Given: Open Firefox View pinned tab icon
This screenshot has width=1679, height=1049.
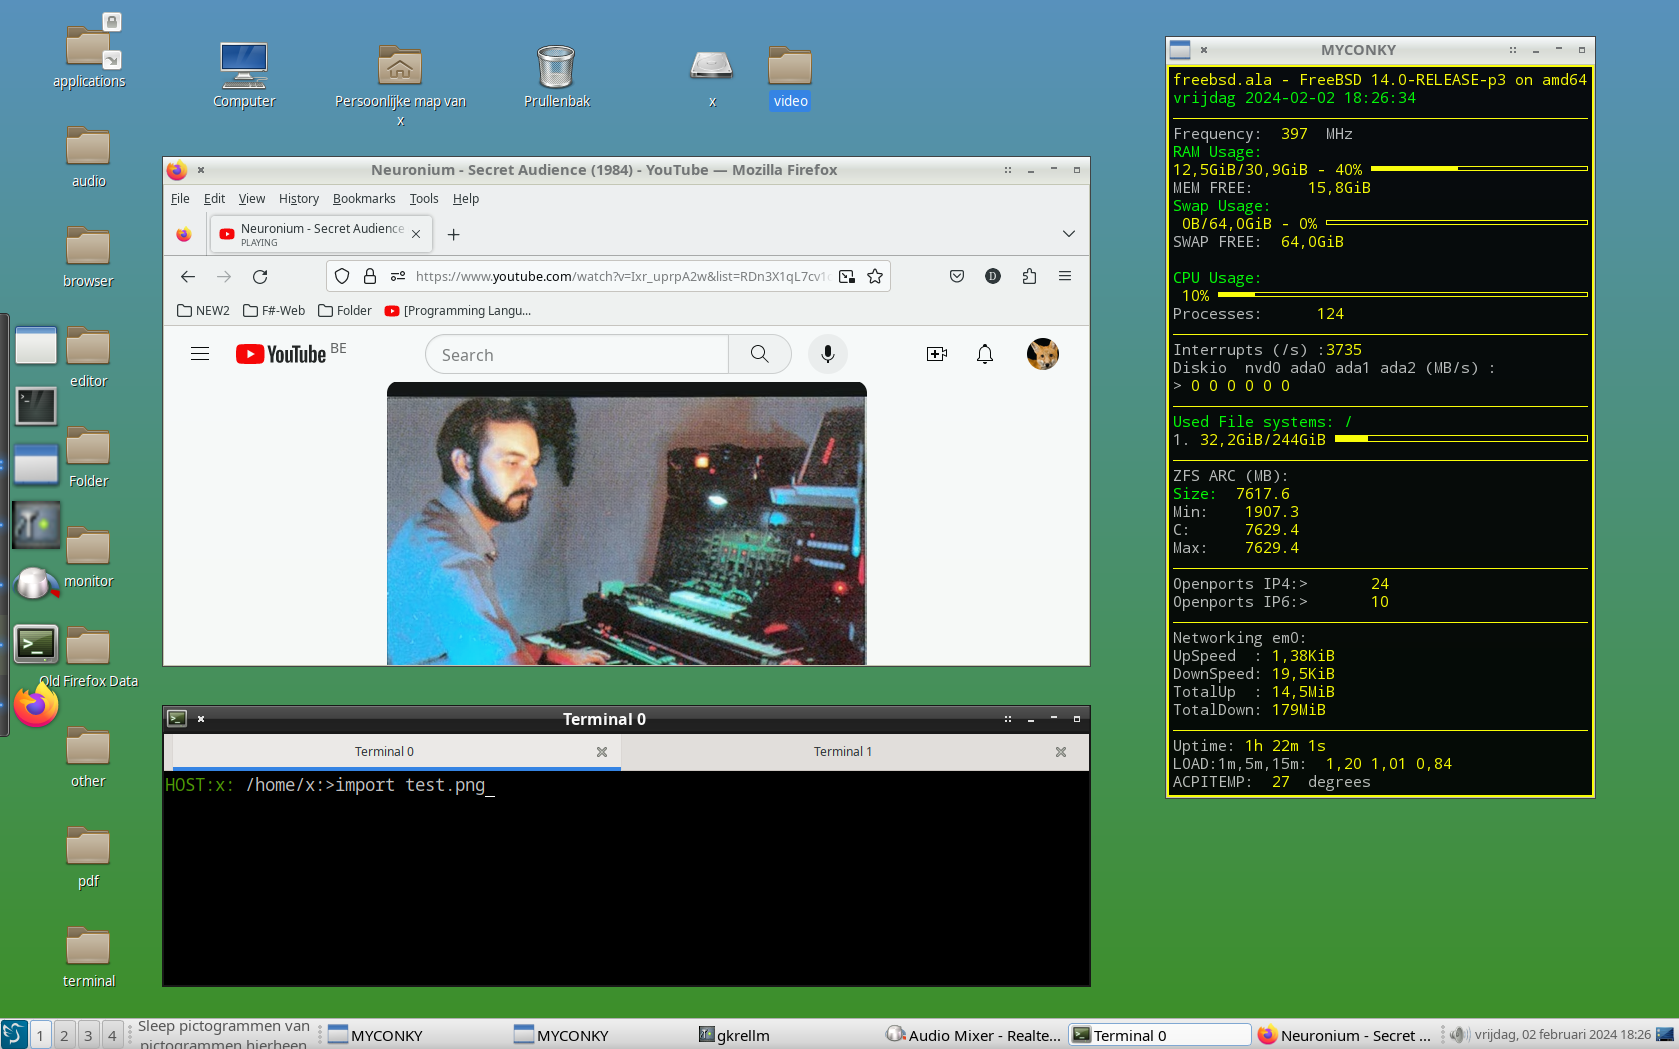Looking at the screenshot, I should coord(183,234).
